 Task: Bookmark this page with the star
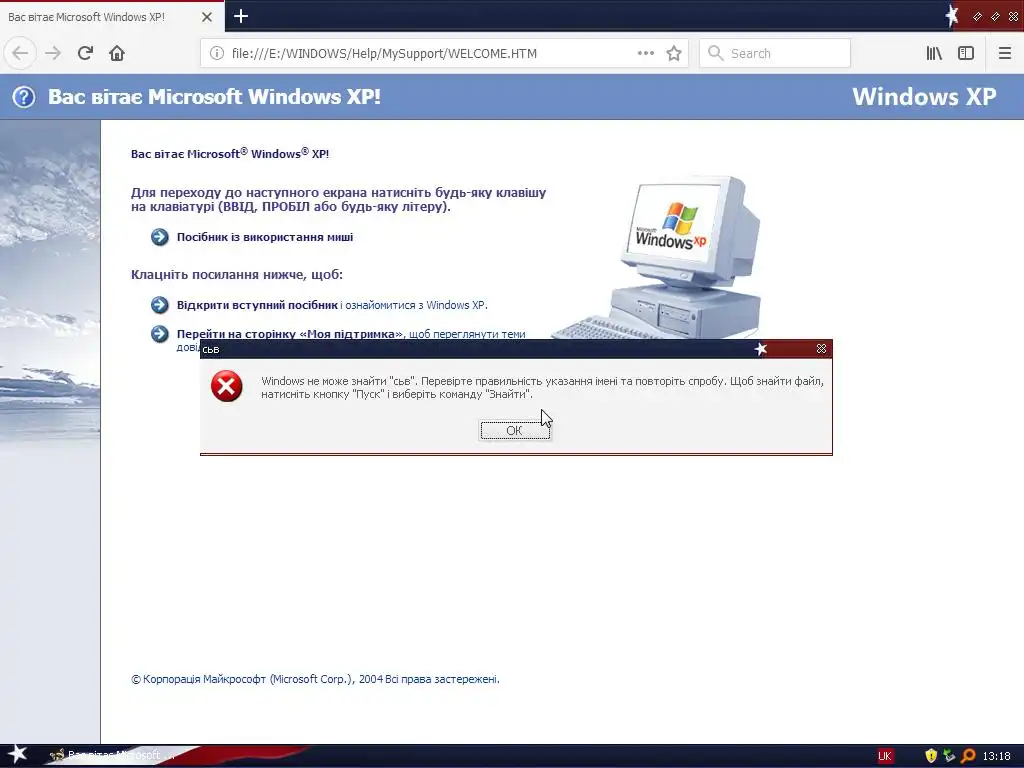point(674,53)
